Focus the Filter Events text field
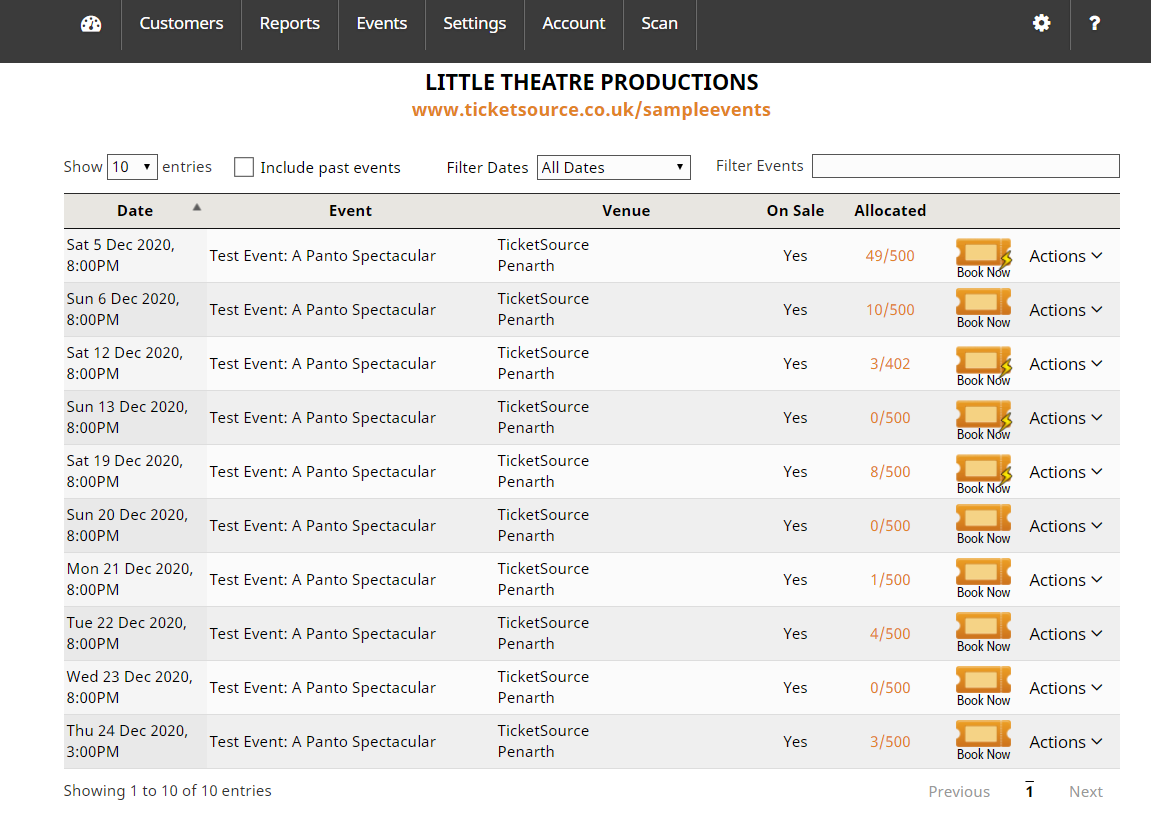This screenshot has height=818, width=1151. (x=965, y=166)
